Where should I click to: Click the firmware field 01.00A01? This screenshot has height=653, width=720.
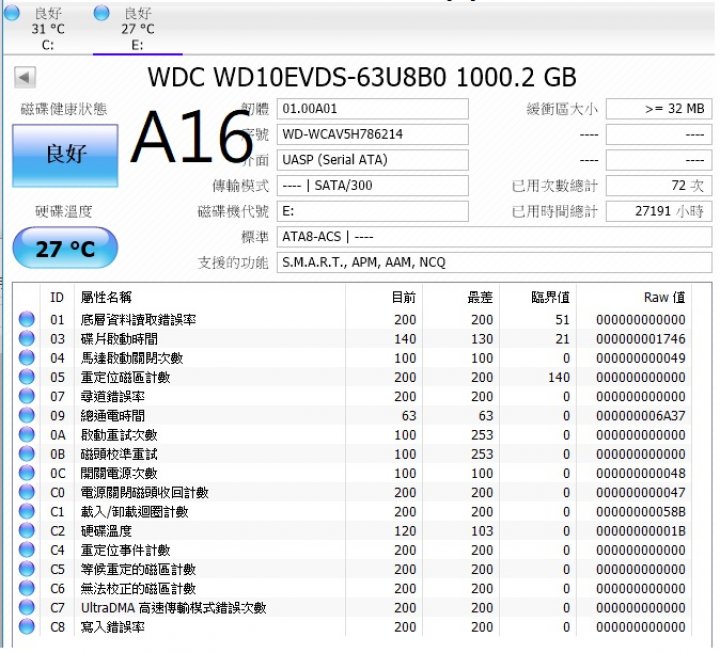tap(372, 109)
